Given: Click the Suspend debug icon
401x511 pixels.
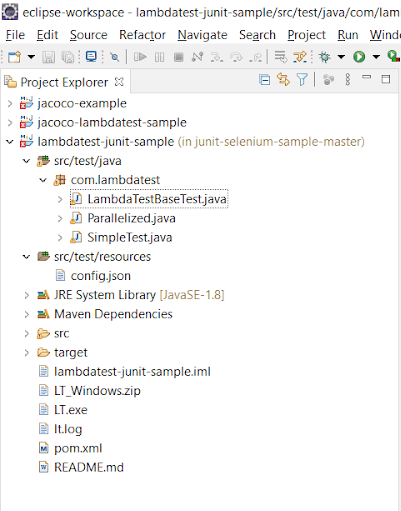Looking at the screenshot, I should coord(159,57).
